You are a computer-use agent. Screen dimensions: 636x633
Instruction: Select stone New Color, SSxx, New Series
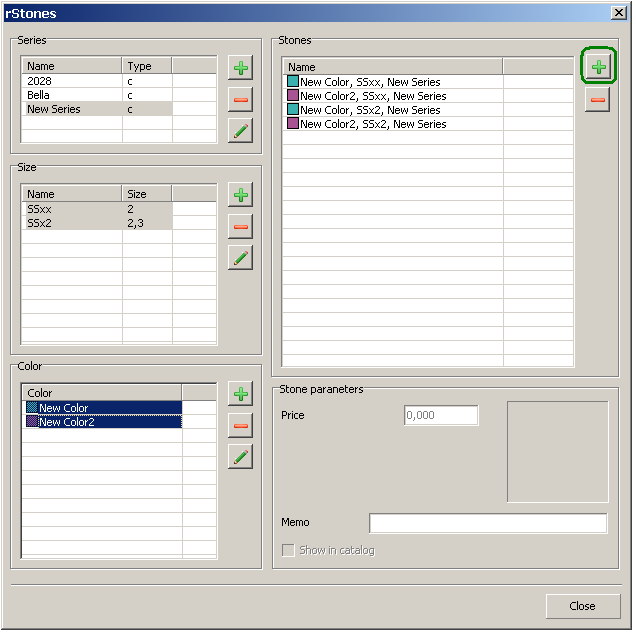pos(393,82)
